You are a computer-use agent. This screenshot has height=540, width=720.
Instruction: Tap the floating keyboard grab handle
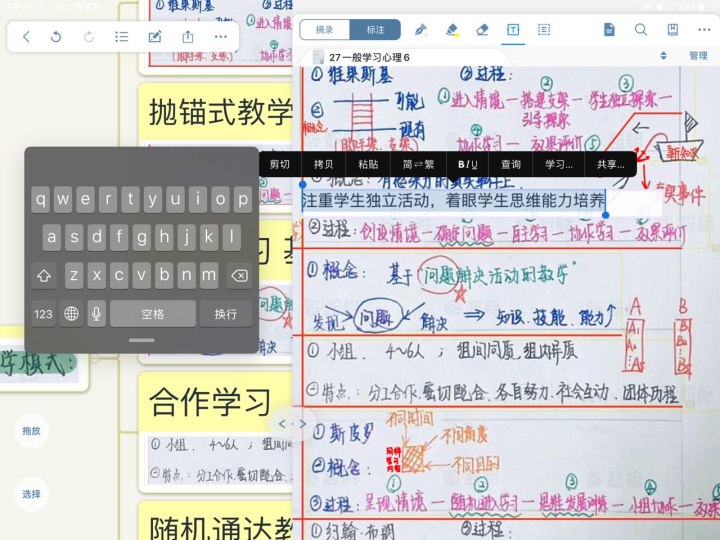pyautogui.click(x=141, y=340)
